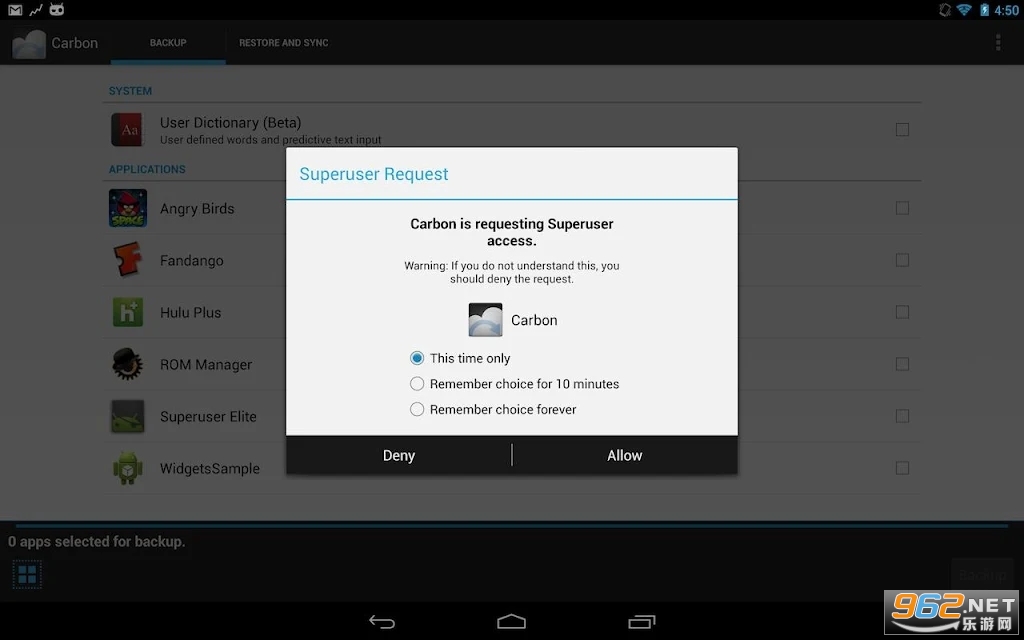Check the ROM Manager checkbox
Viewport: 1024px width, 640px height.
click(903, 364)
